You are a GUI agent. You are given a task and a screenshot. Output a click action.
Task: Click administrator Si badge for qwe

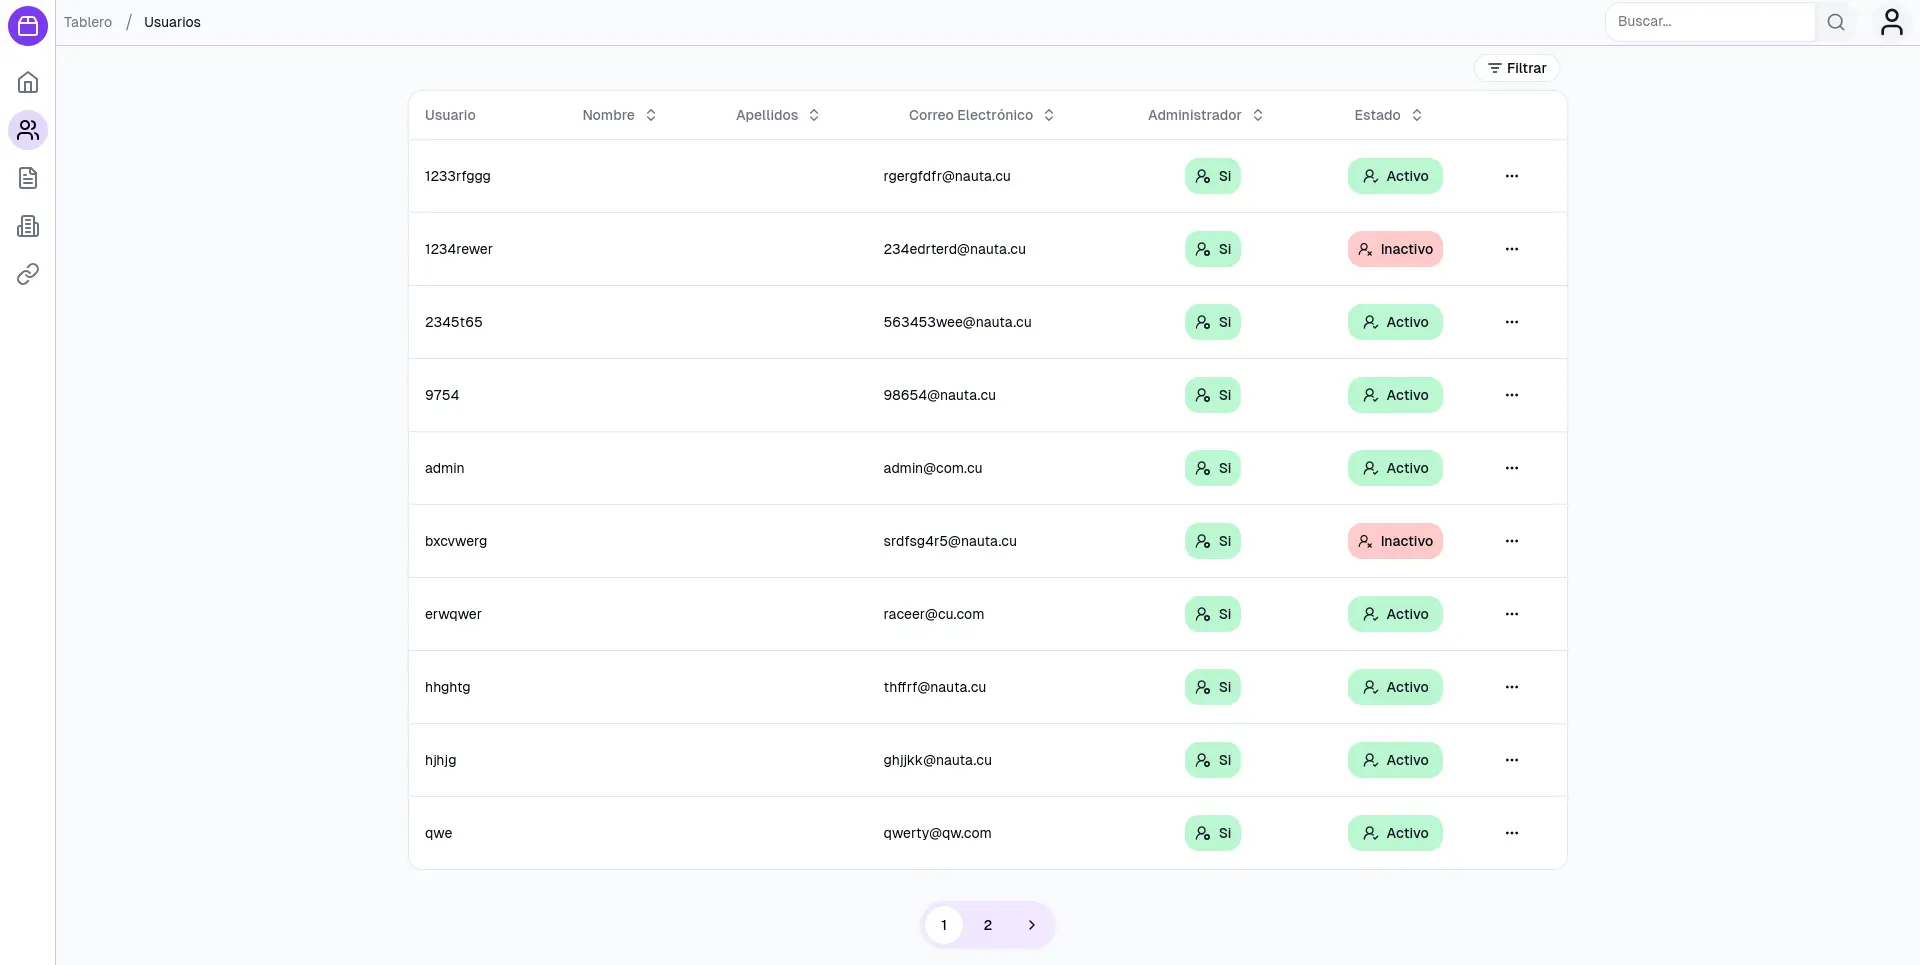[1213, 833]
